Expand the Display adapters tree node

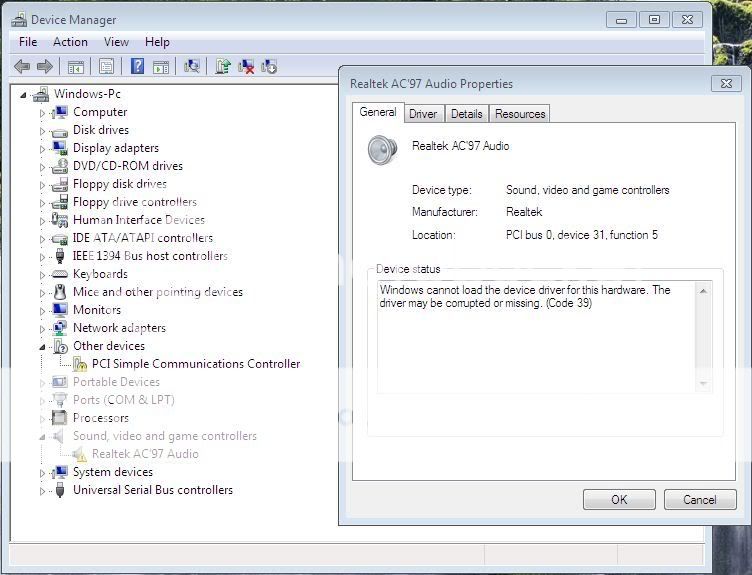(43, 148)
